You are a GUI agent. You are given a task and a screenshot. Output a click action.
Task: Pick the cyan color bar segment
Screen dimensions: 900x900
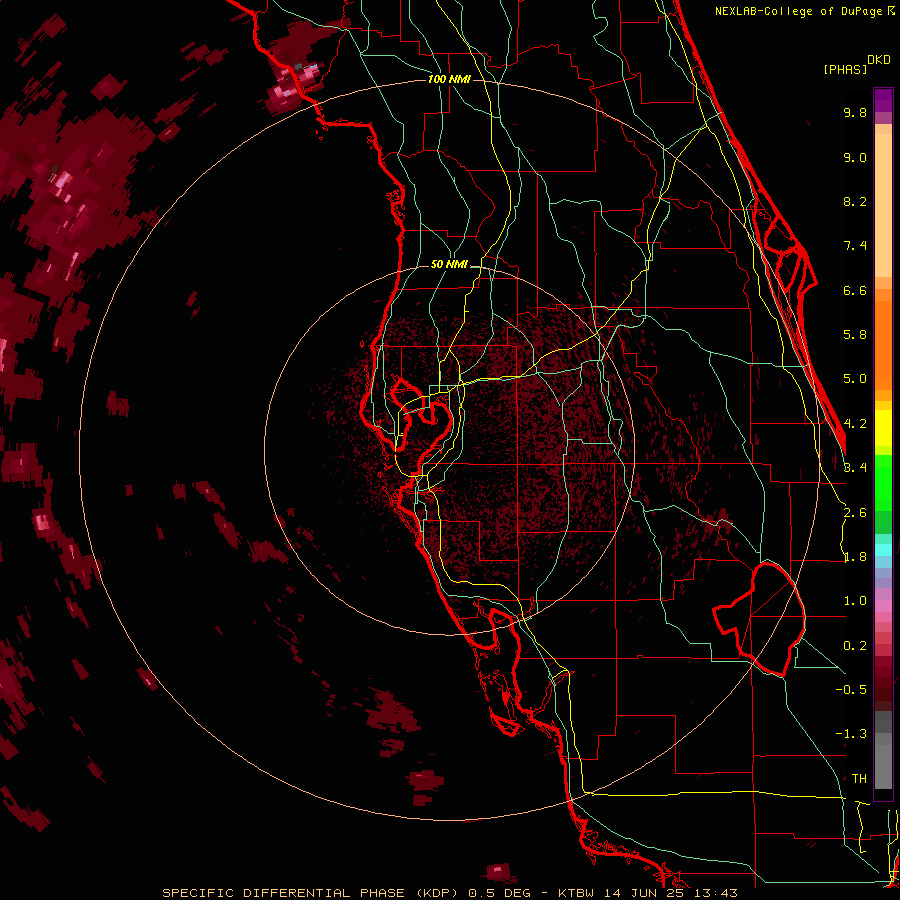pyautogui.click(x=883, y=550)
